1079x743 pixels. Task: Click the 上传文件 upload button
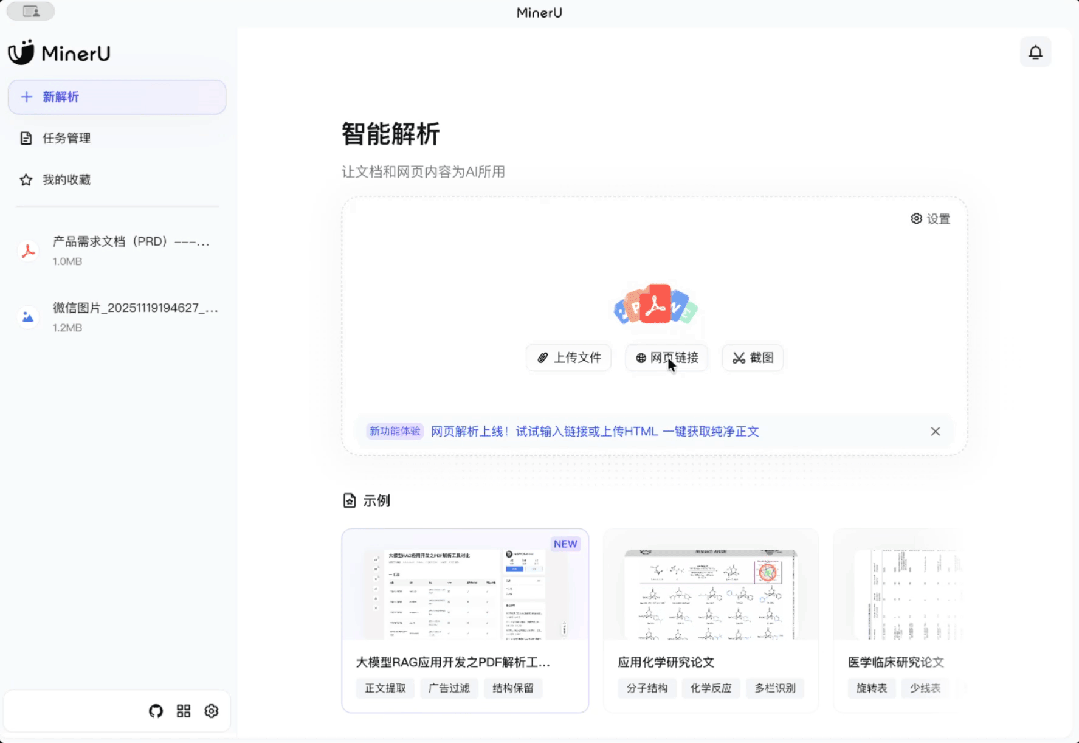coord(568,357)
